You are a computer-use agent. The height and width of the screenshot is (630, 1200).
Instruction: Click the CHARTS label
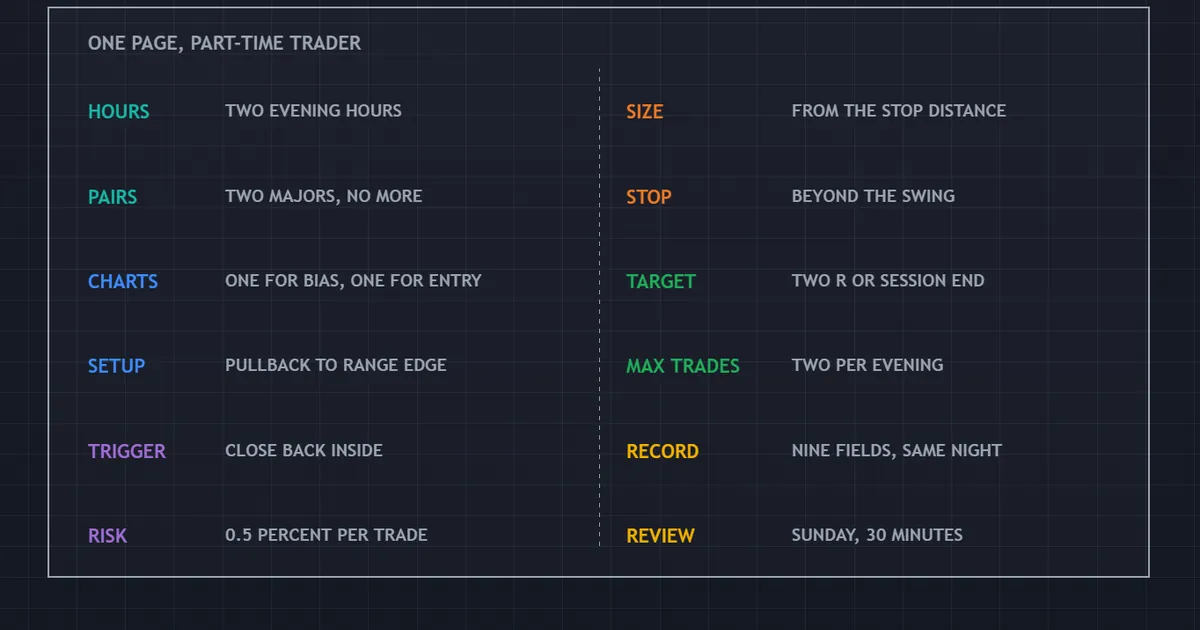pos(123,282)
